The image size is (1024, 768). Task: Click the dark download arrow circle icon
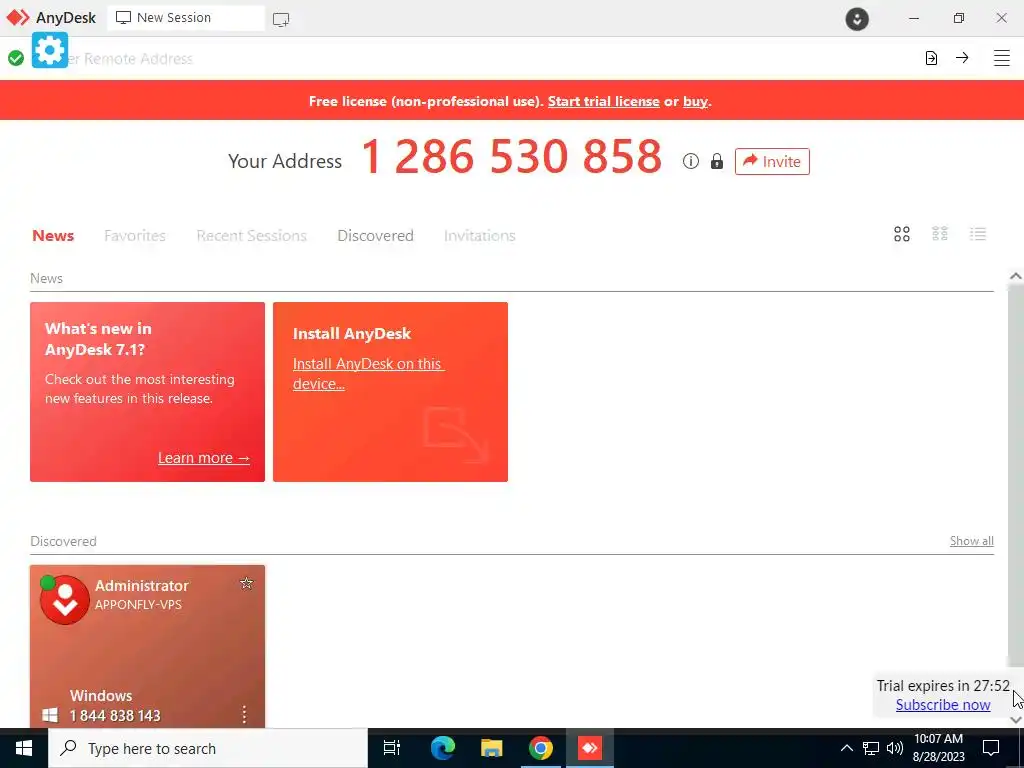(x=857, y=19)
